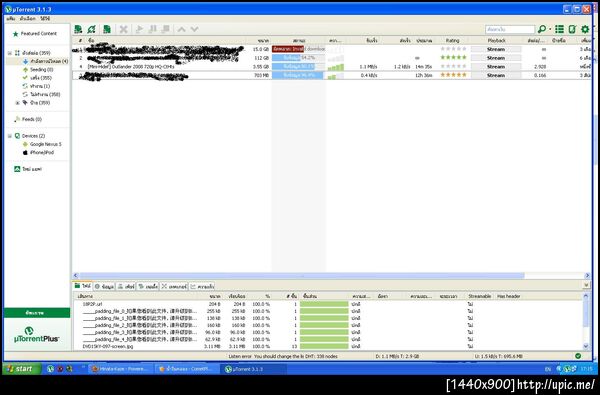Move torrent up the queue arrow
The height and width of the screenshot is (395, 600).
point(181,29)
